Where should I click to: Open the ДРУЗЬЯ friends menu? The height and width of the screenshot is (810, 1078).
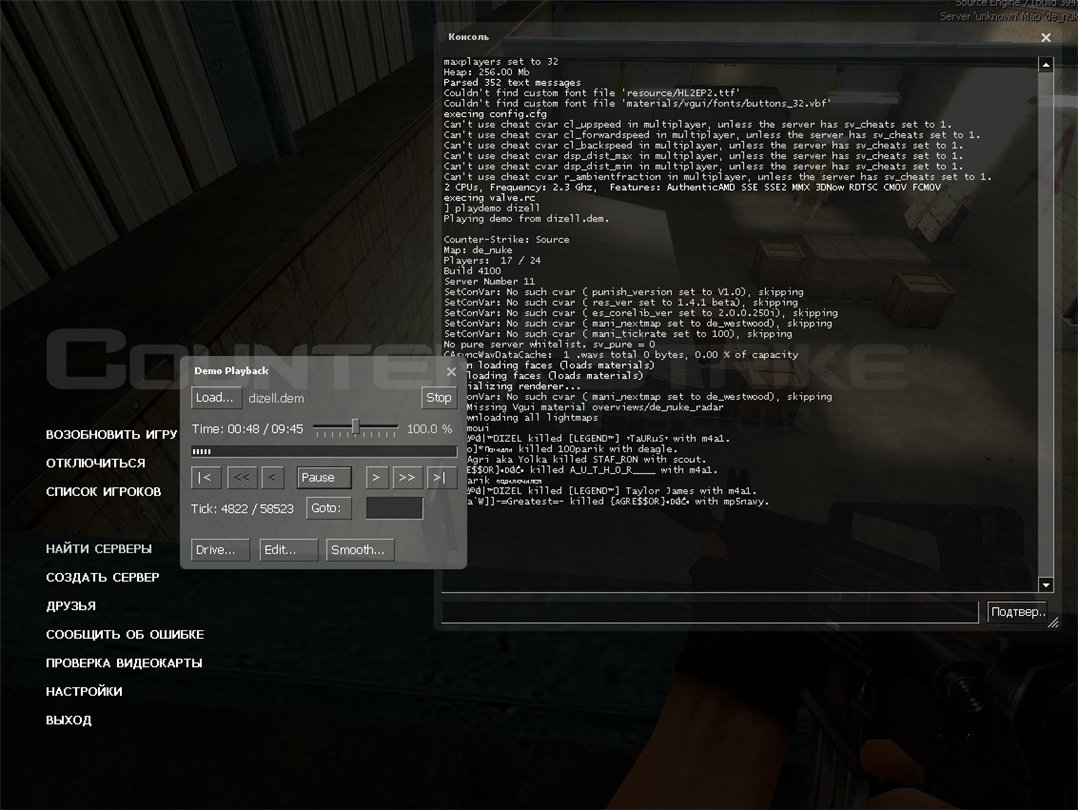point(71,606)
